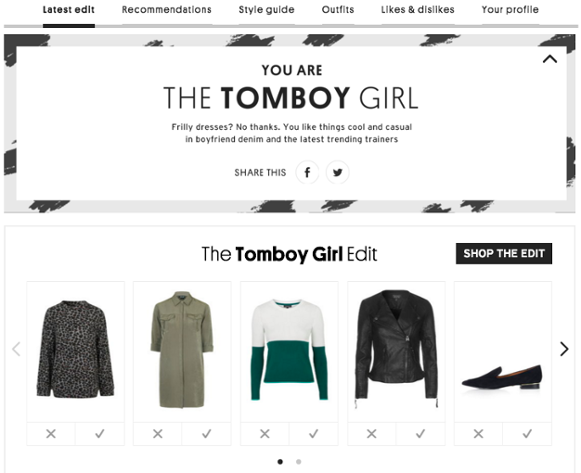Go back with left carousel arrow
581x473 pixels.
(16, 349)
